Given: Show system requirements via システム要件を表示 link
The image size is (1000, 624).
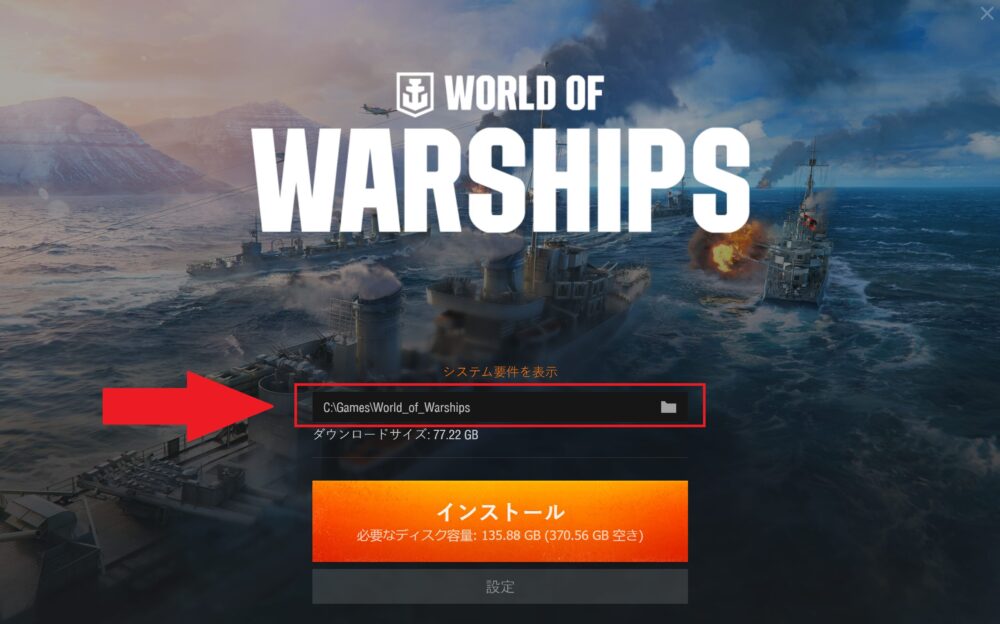Looking at the screenshot, I should [500, 371].
